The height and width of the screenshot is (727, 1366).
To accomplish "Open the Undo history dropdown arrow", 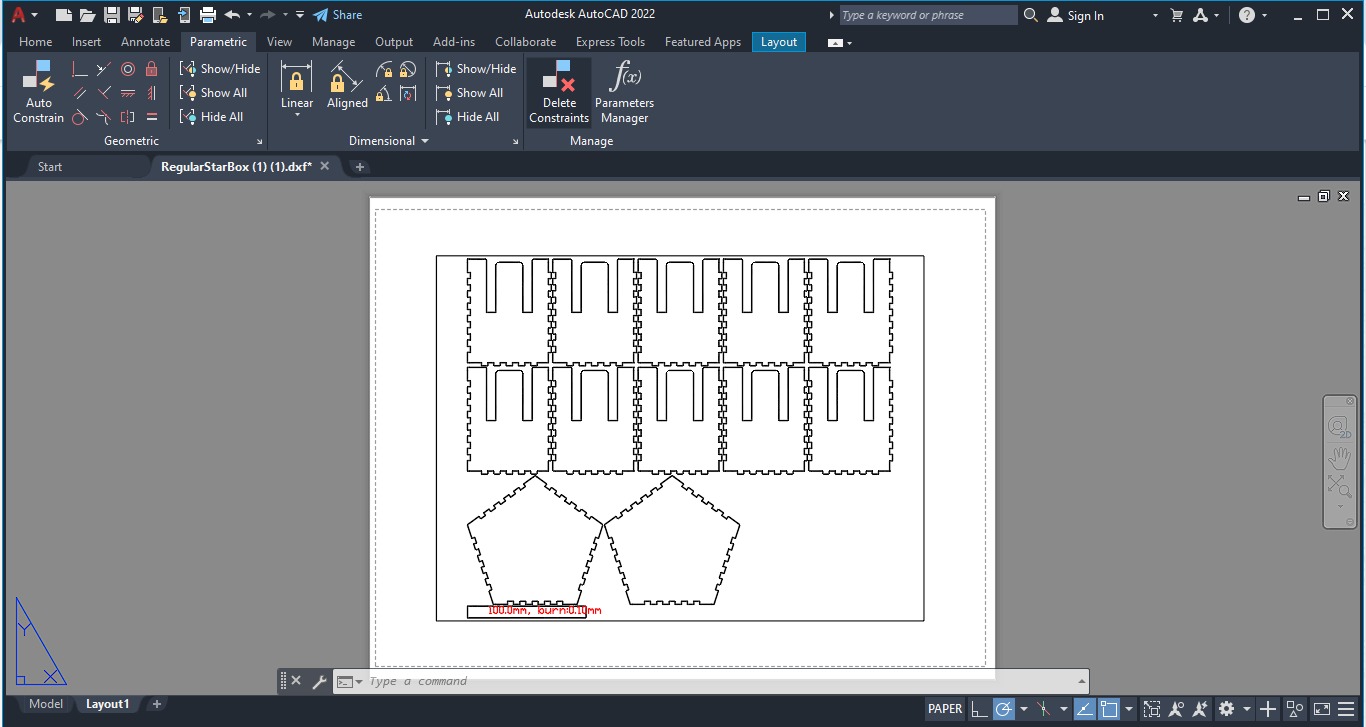I will [x=248, y=15].
